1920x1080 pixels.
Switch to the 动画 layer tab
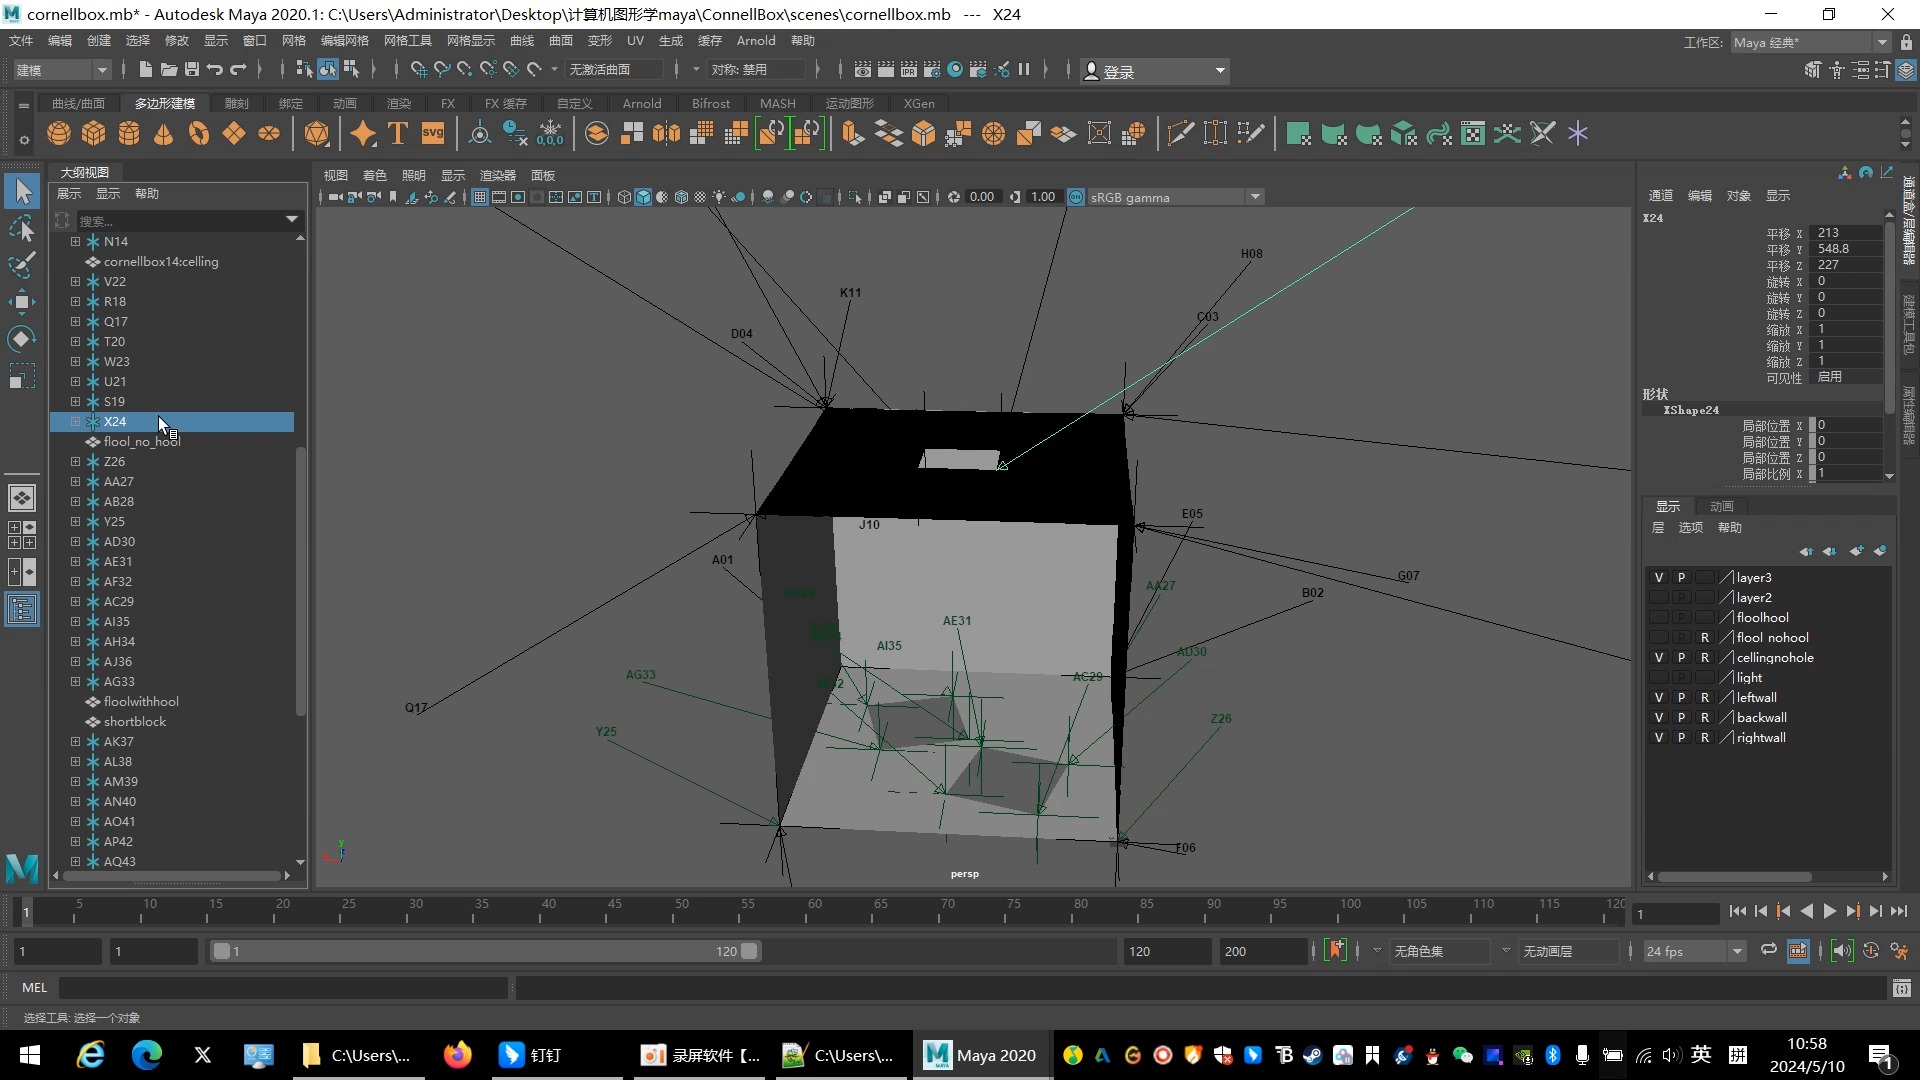click(1721, 506)
